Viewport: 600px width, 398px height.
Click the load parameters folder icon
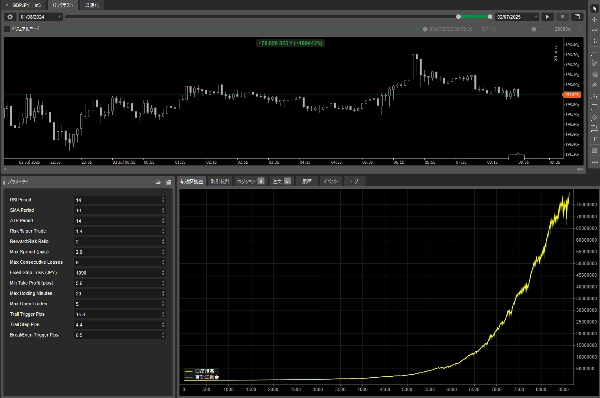coord(158,182)
